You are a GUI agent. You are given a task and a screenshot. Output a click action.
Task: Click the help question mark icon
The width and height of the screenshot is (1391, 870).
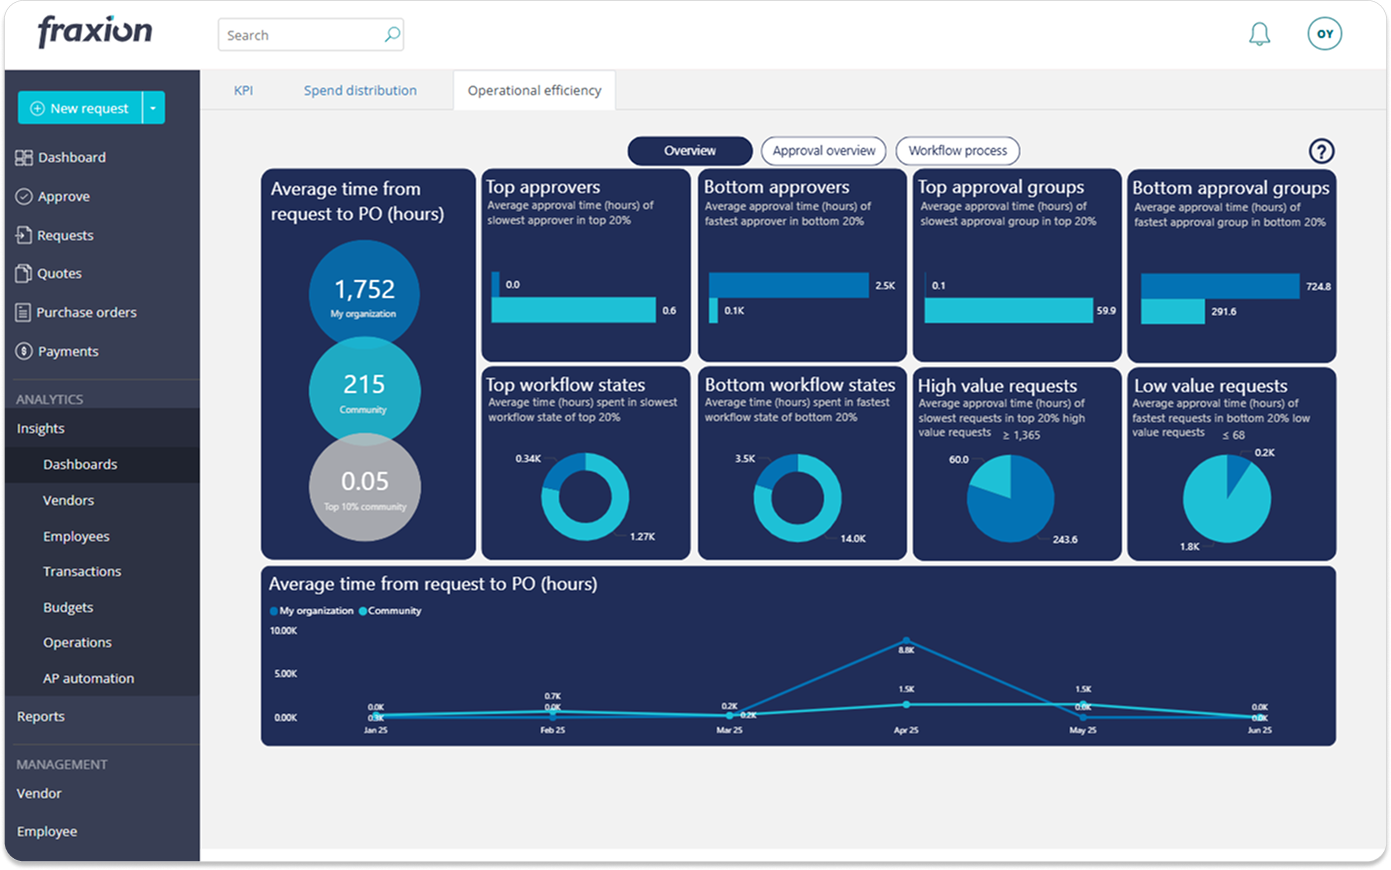point(1322,150)
